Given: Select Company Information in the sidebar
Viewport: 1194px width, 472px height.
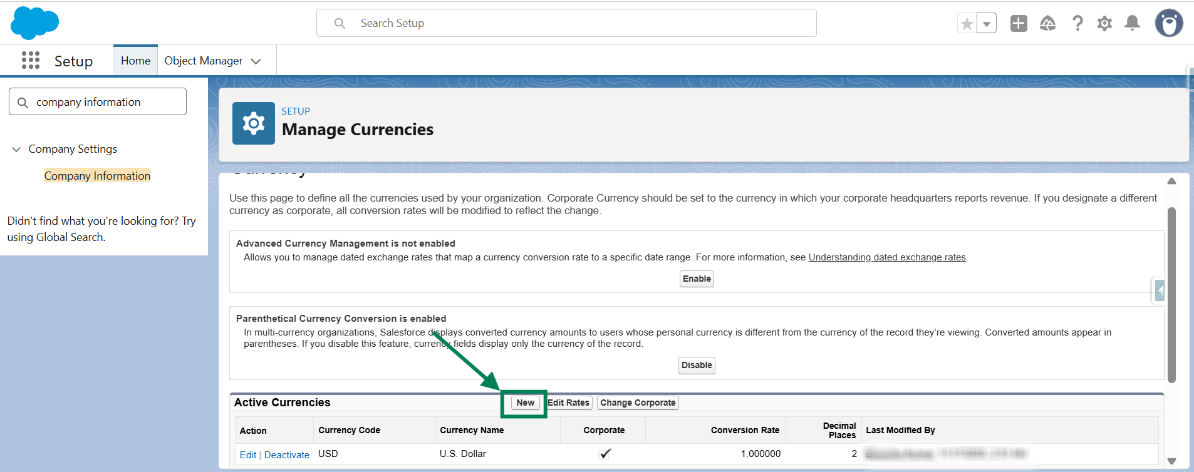Looking at the screenshot, I should 97,176.
